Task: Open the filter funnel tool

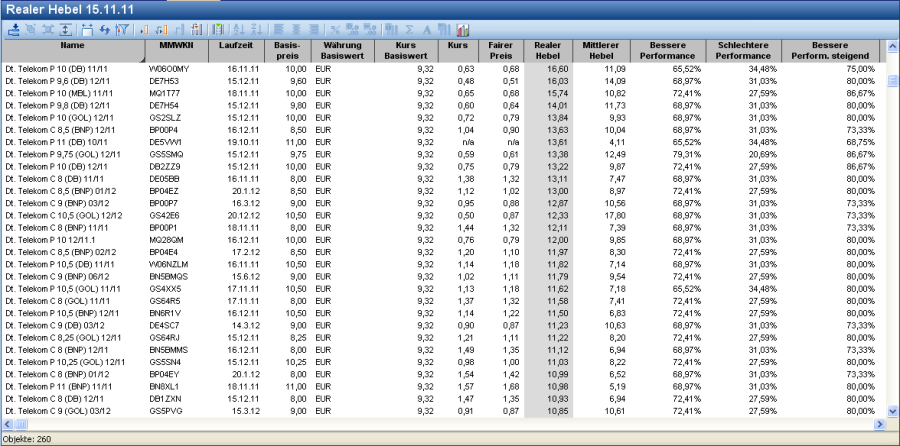Action: 122,30
